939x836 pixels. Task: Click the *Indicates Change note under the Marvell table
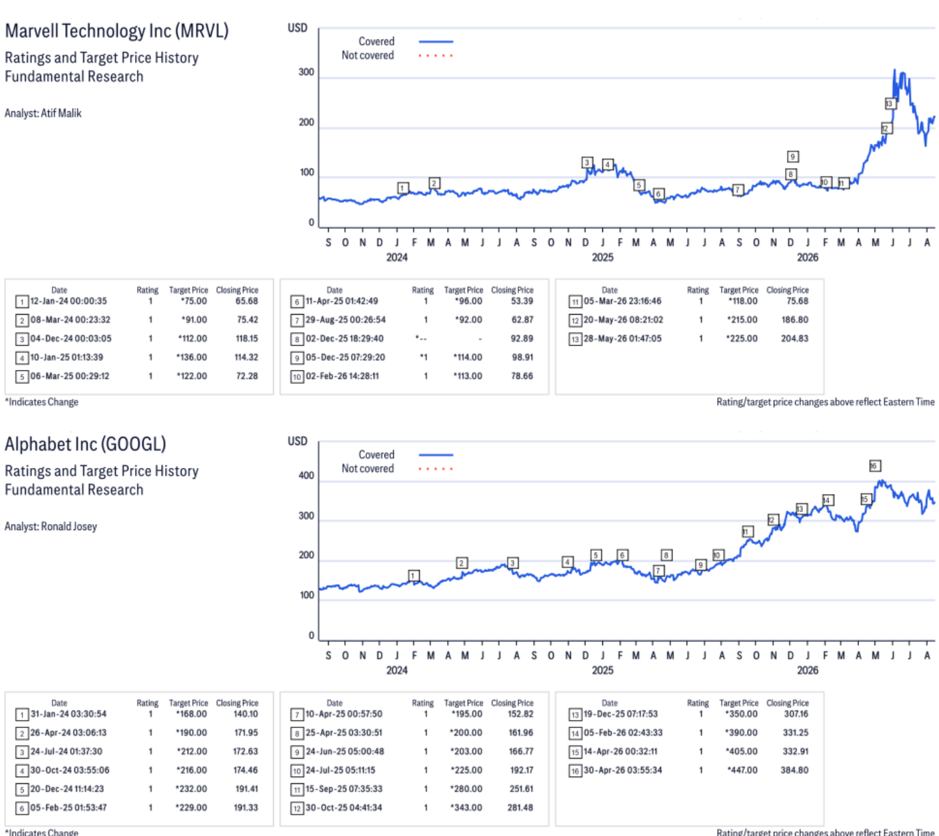click(x=41, y=402)
